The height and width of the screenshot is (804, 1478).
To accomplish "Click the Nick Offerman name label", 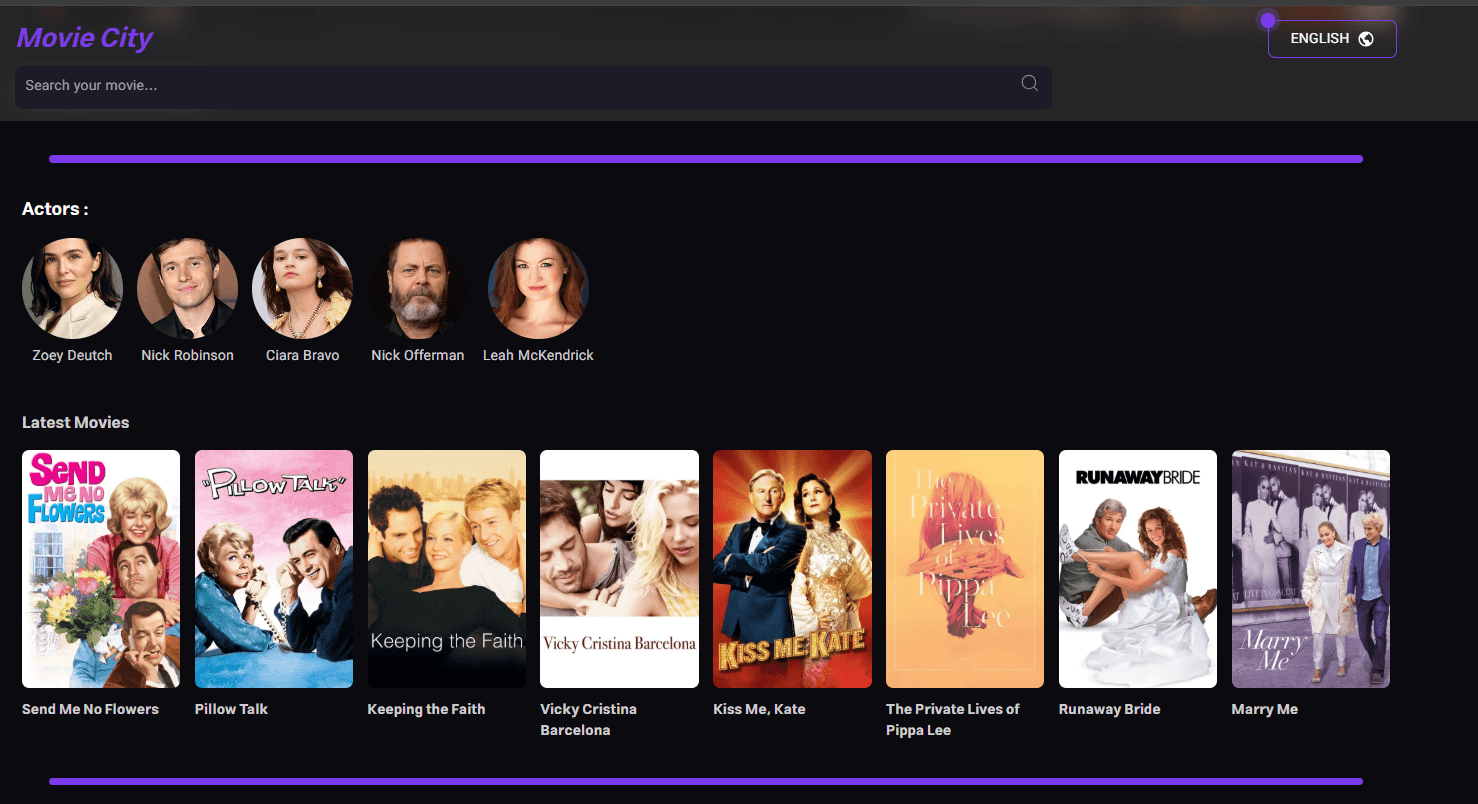I will tap(418, 355).
